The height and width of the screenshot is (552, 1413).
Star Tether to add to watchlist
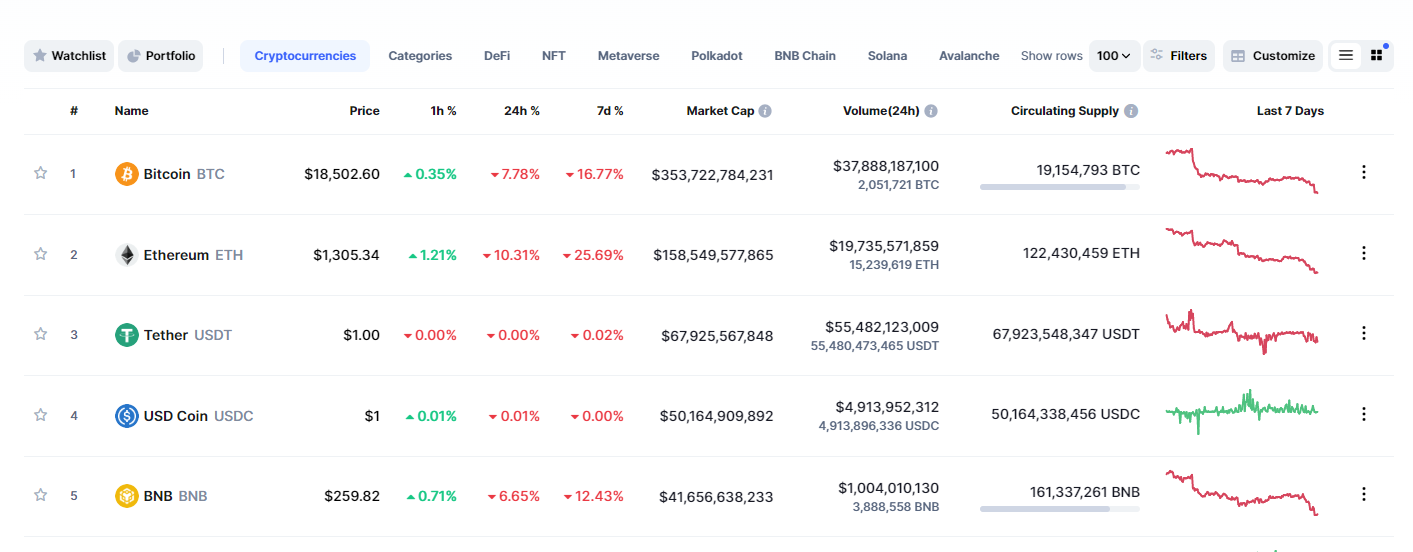pos(41,334)
